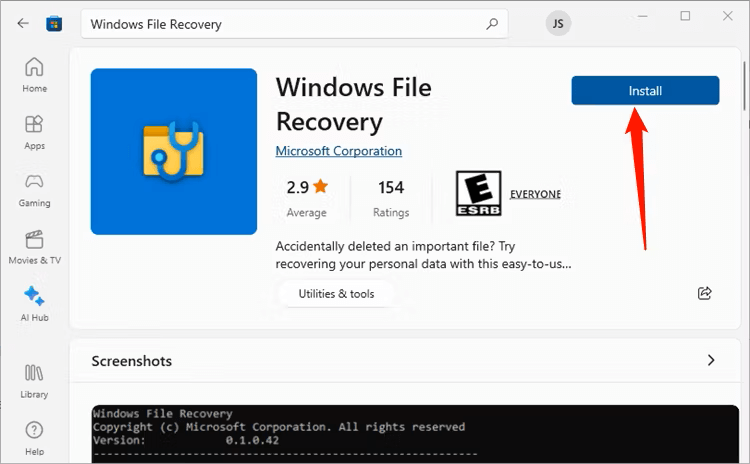Open Gaming section in sidebar

pyautogui.click(x=34, y=188)
